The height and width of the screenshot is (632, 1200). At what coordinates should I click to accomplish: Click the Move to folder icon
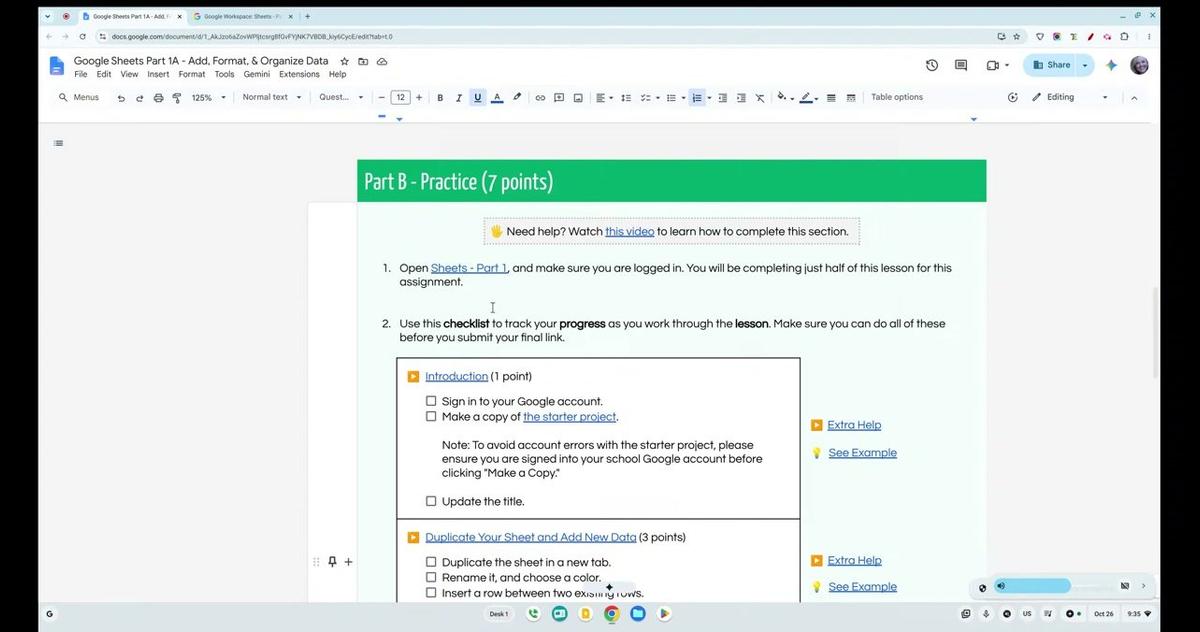click(x=363, y=61)
